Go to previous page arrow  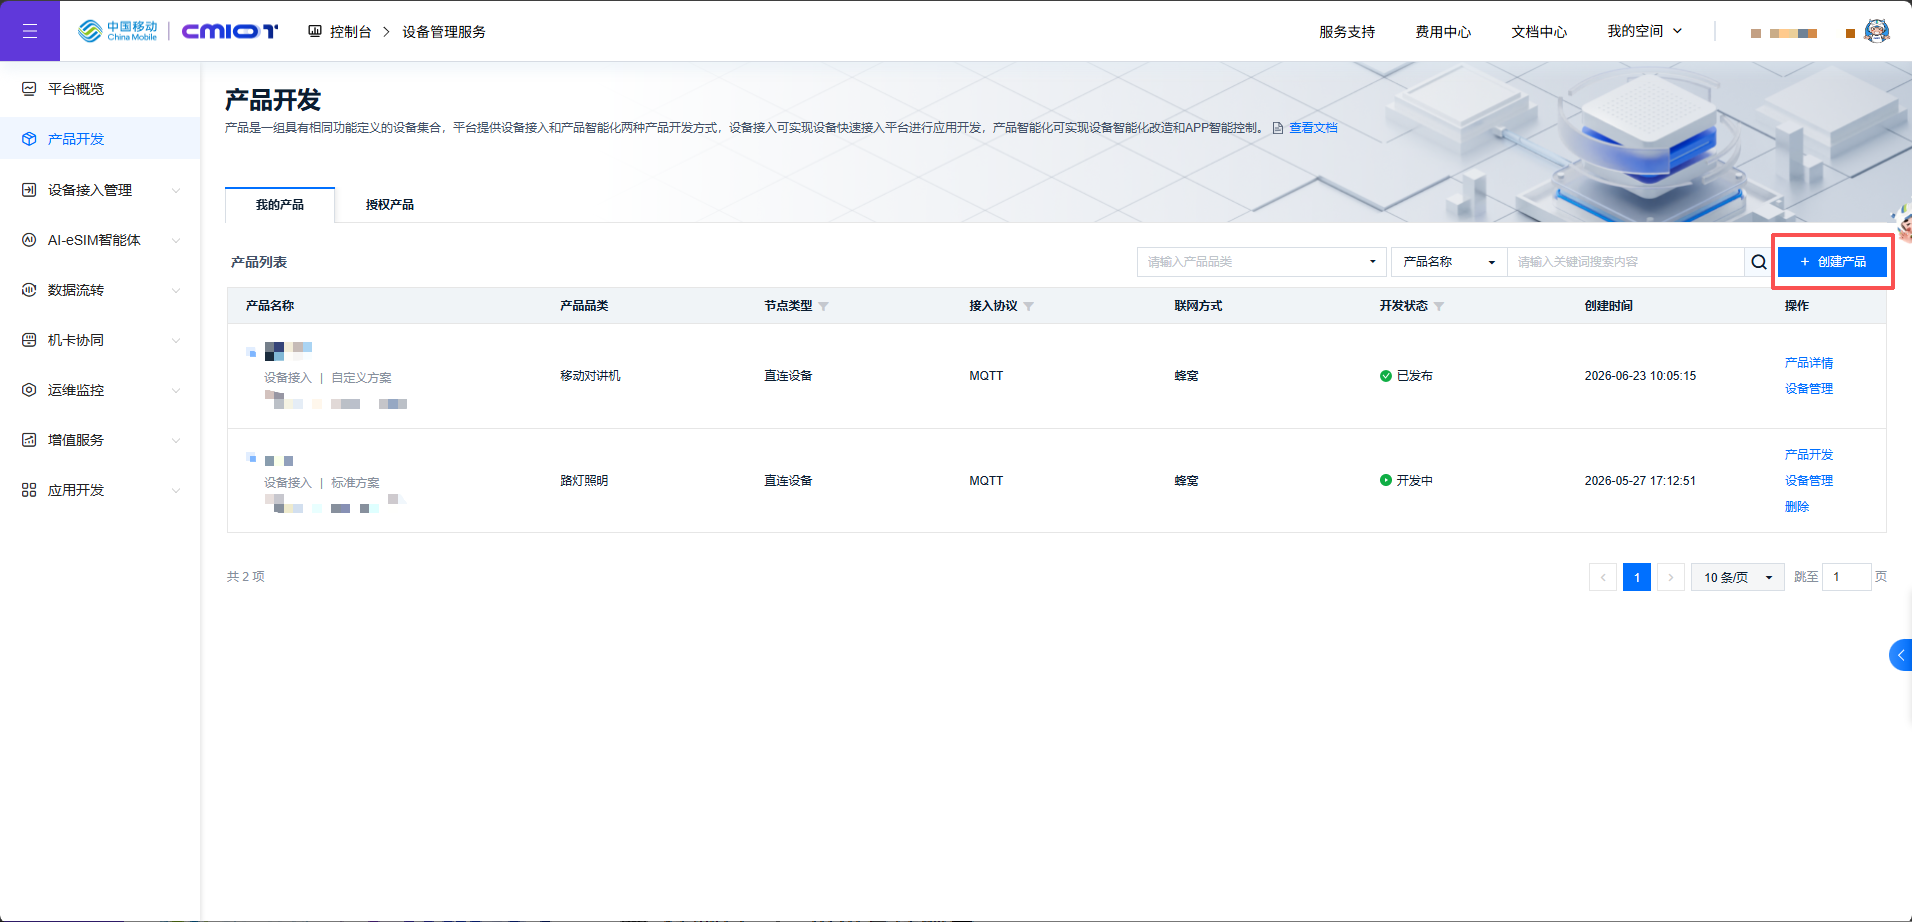click(1603, 577)
